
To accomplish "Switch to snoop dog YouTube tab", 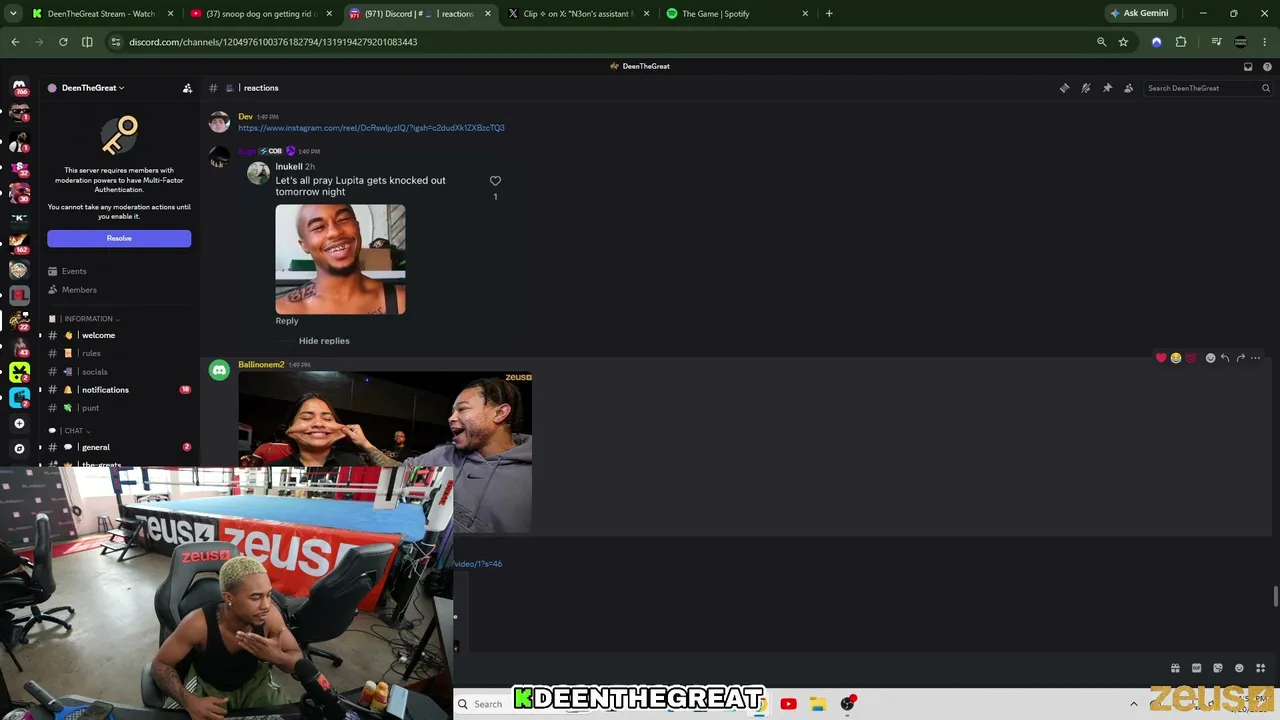I will (262, 14).
